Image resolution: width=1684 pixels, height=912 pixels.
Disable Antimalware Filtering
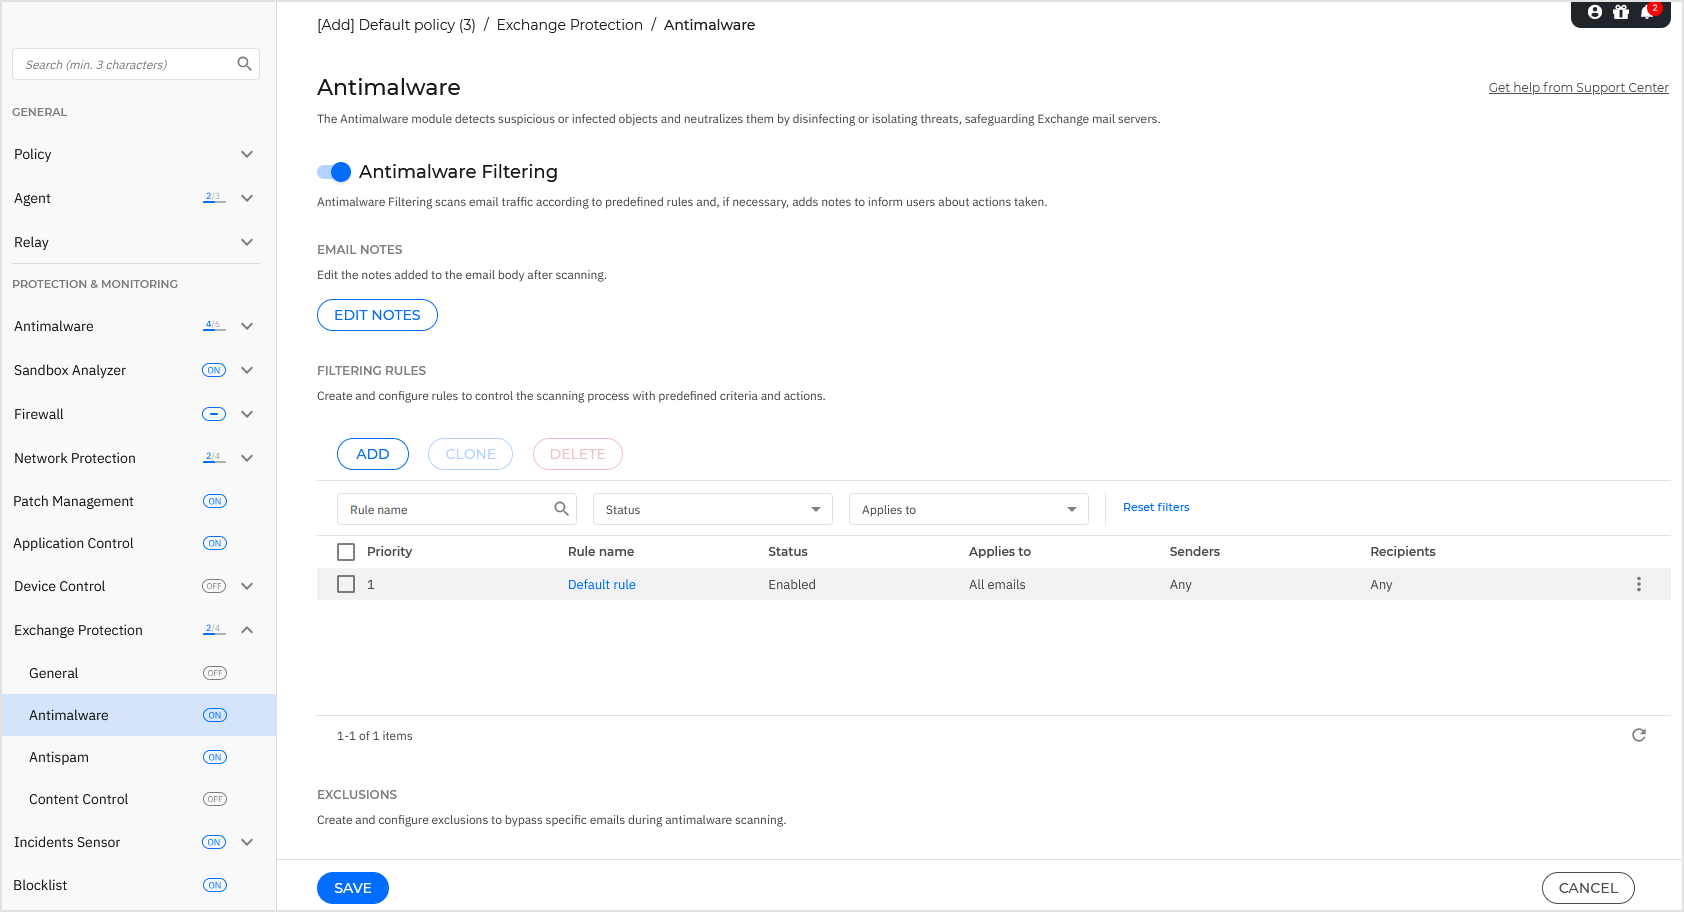(334, 171)
